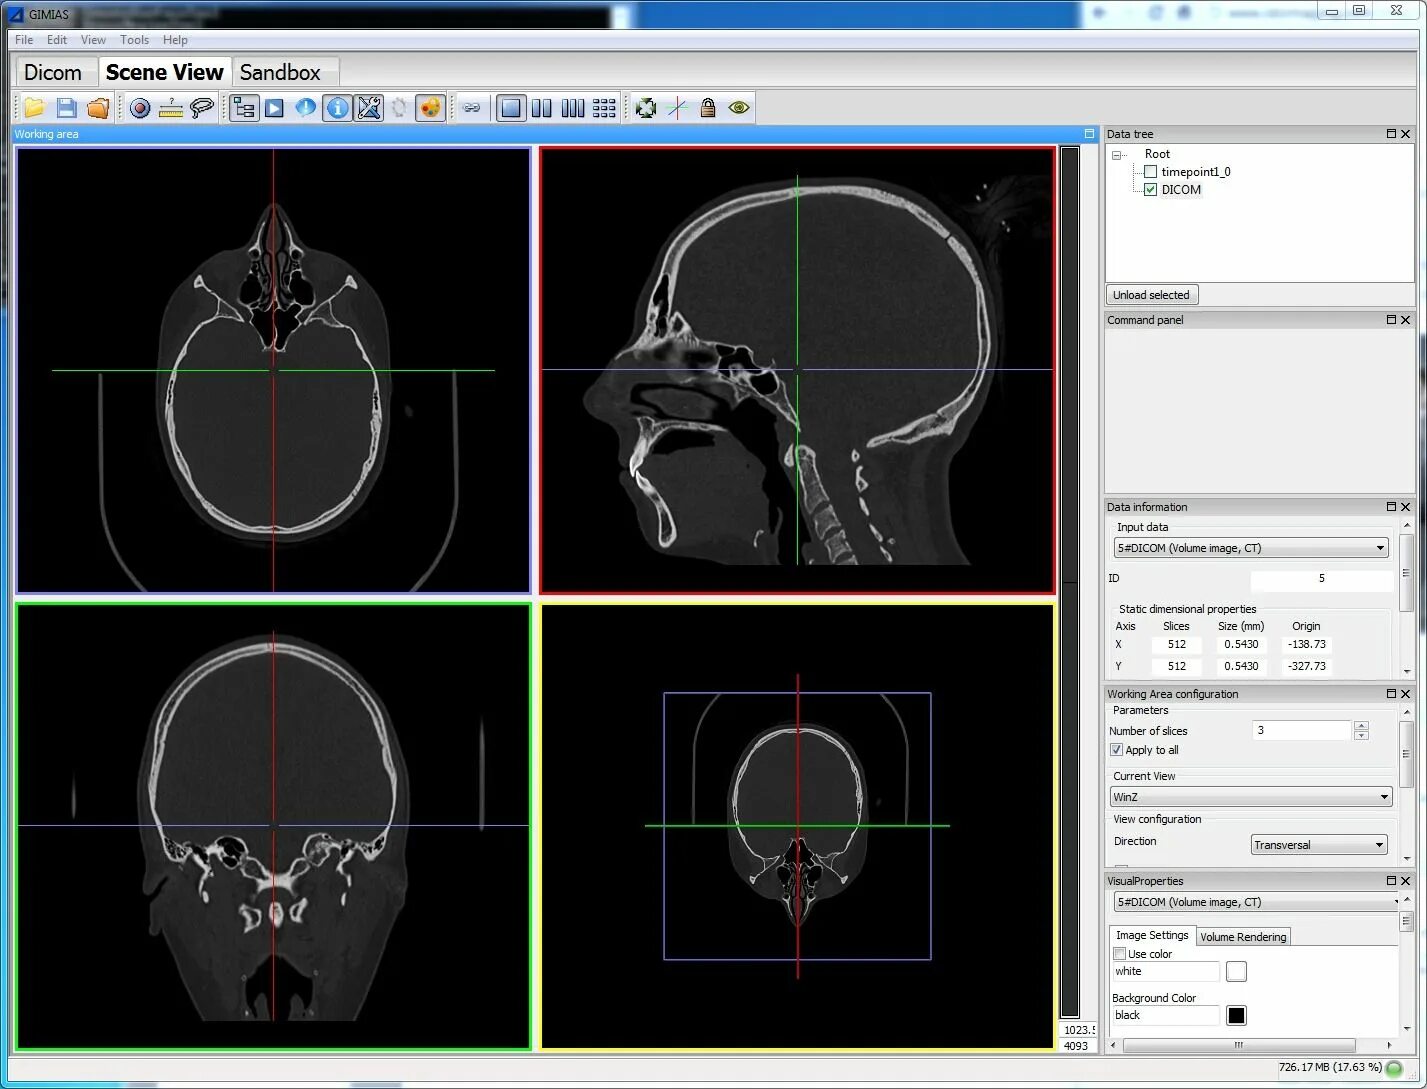The image size is (1427, 1089).
Task: Toggle the eye visibility toolbar icon
Action: point(739,108)
